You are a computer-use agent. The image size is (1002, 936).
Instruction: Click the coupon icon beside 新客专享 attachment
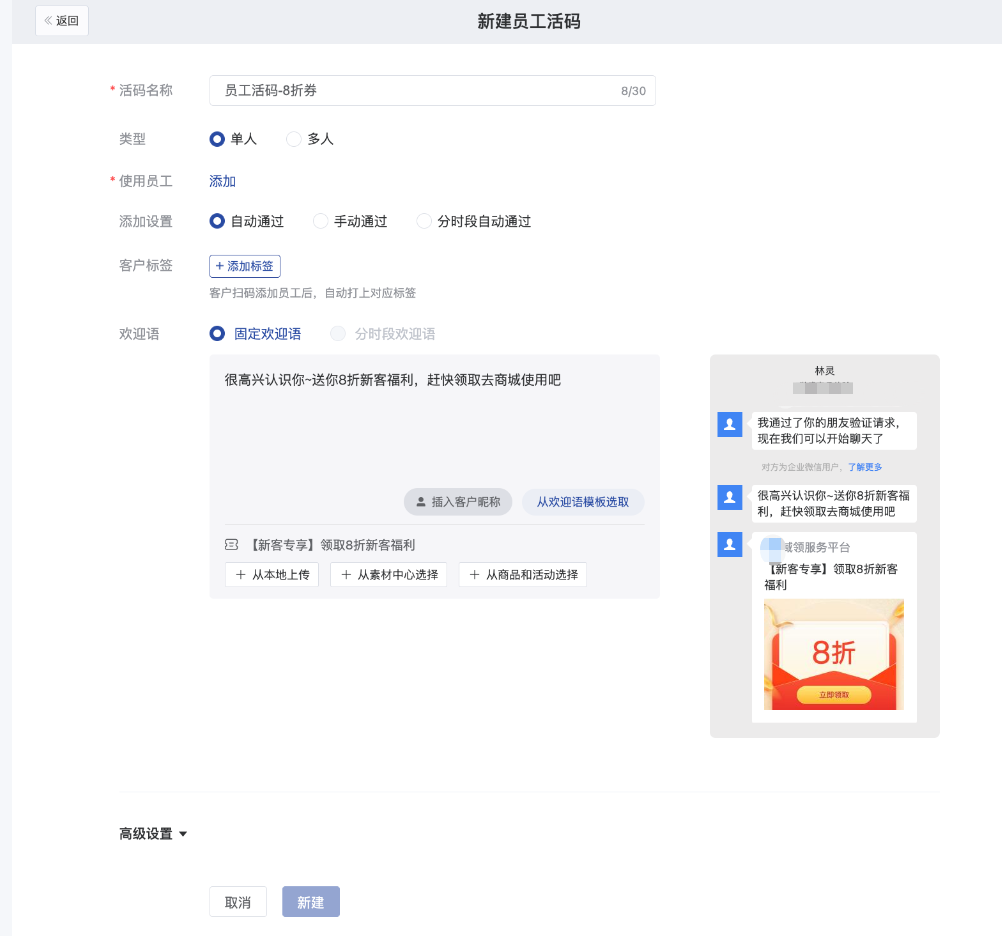[x=231, y=545]
